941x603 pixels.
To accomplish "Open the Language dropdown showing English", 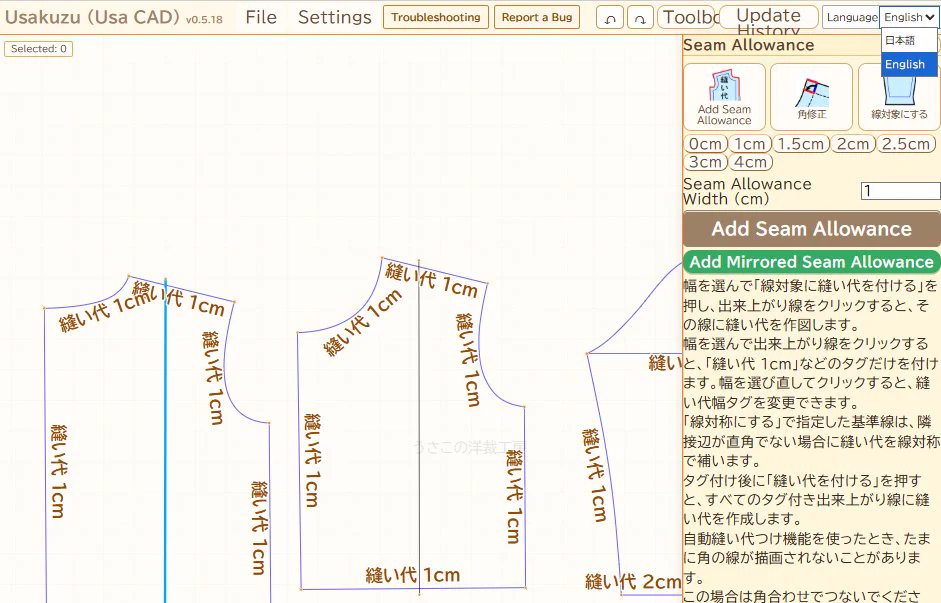I will (909, 17).
